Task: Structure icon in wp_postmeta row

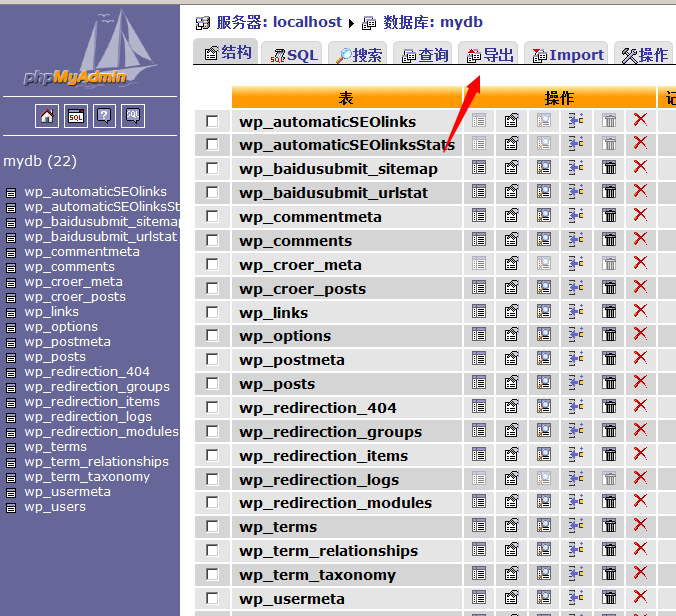Action: coord(511,358)
